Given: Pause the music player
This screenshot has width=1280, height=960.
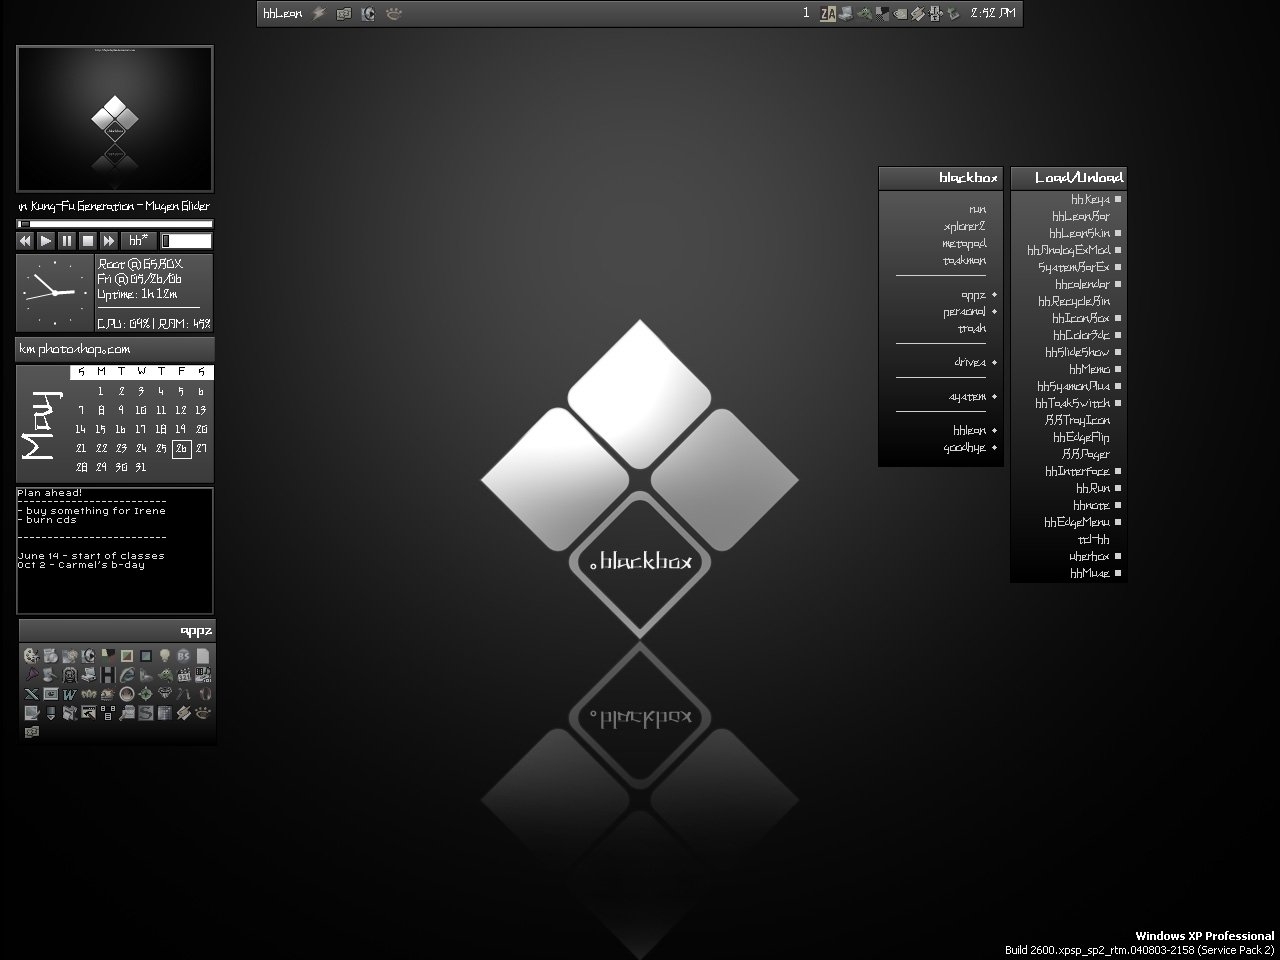Looking at the screenshot, I should click(x=67, y=241).
